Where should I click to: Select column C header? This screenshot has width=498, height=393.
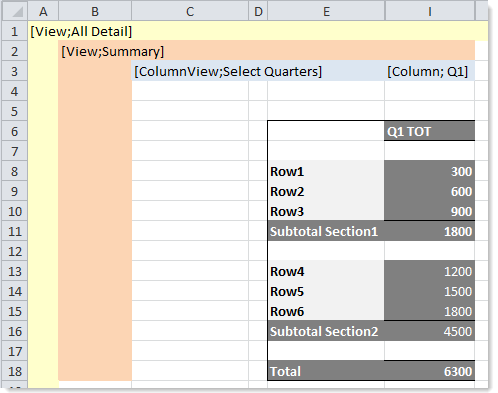pos(190,12)
